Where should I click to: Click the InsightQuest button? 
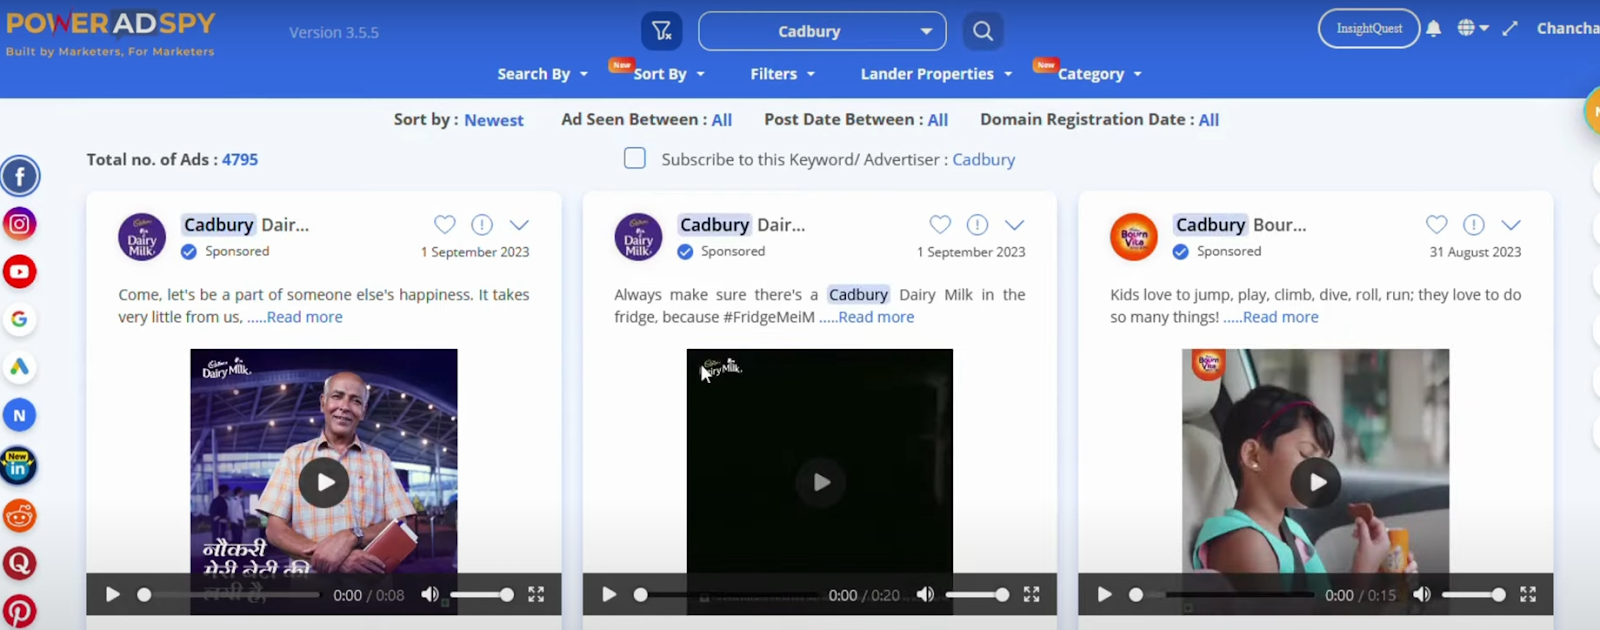point(1368,28)
